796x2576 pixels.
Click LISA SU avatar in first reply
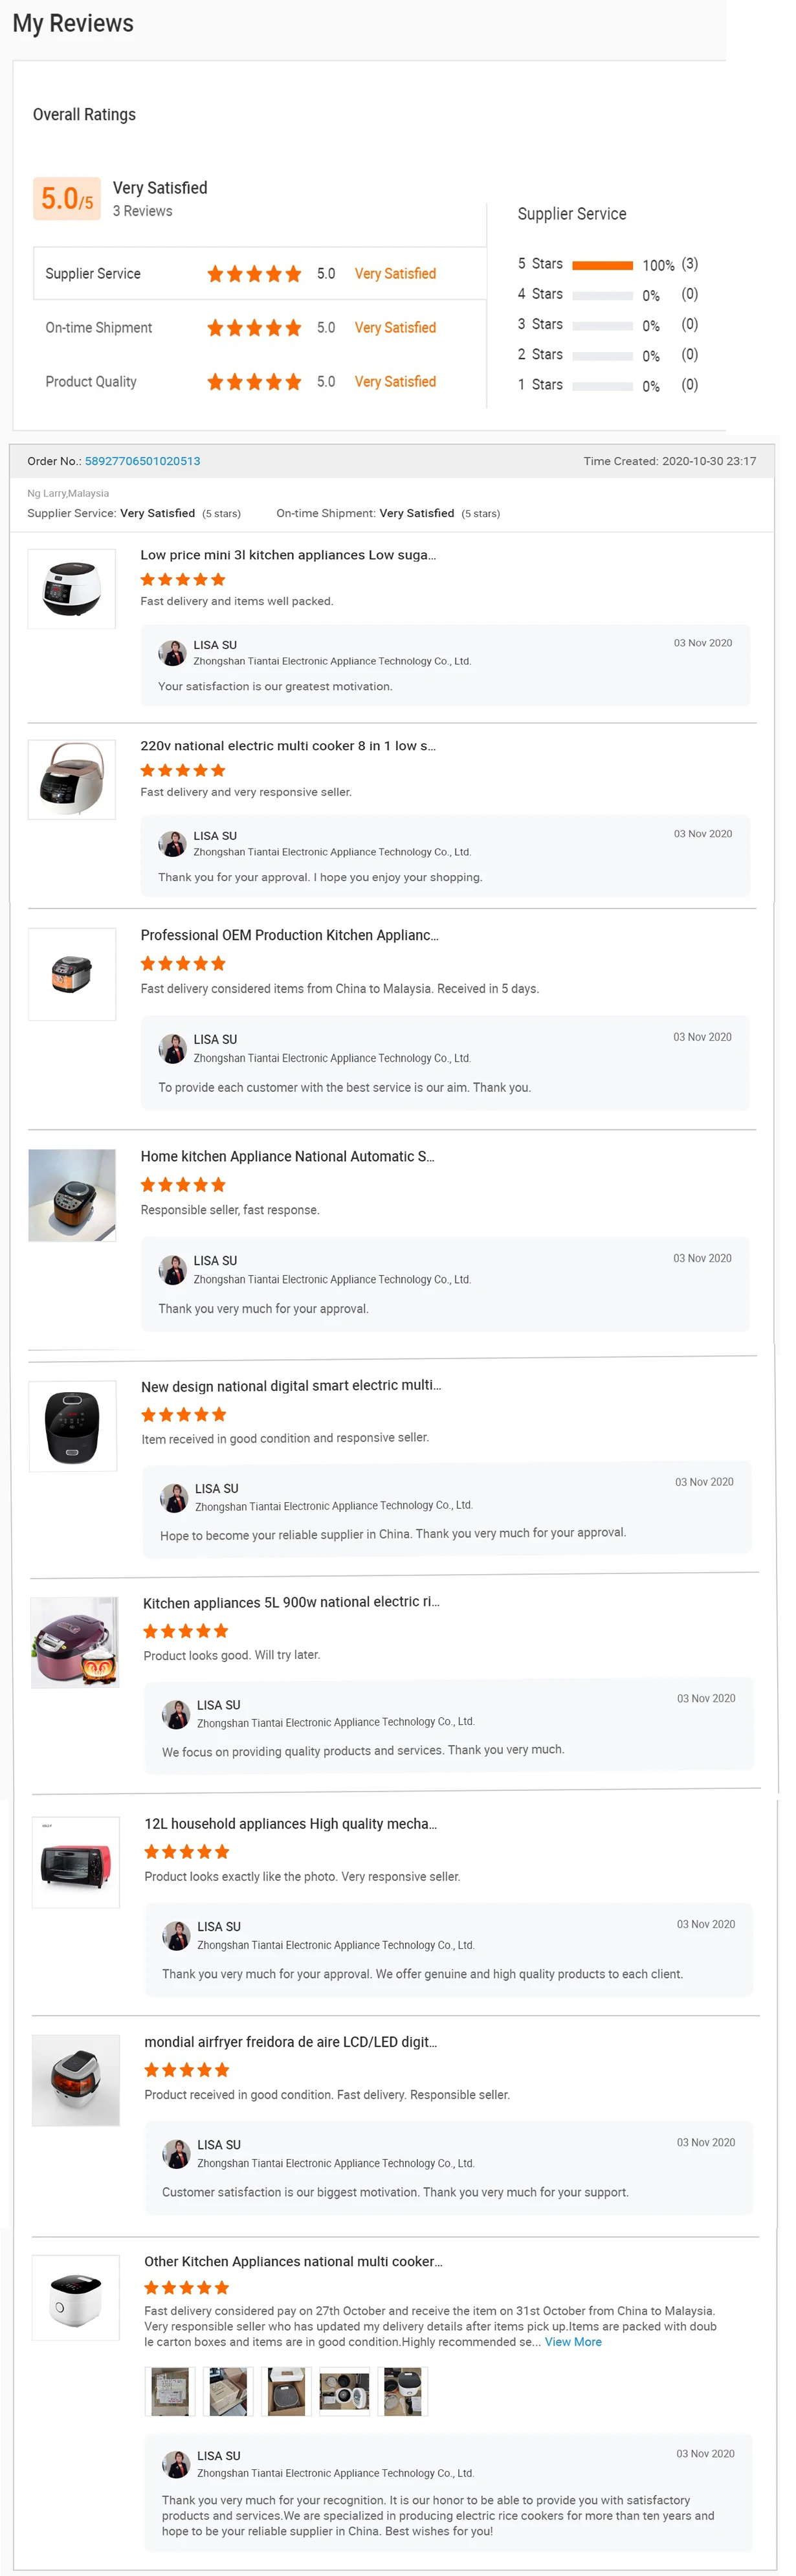[173, 653]
